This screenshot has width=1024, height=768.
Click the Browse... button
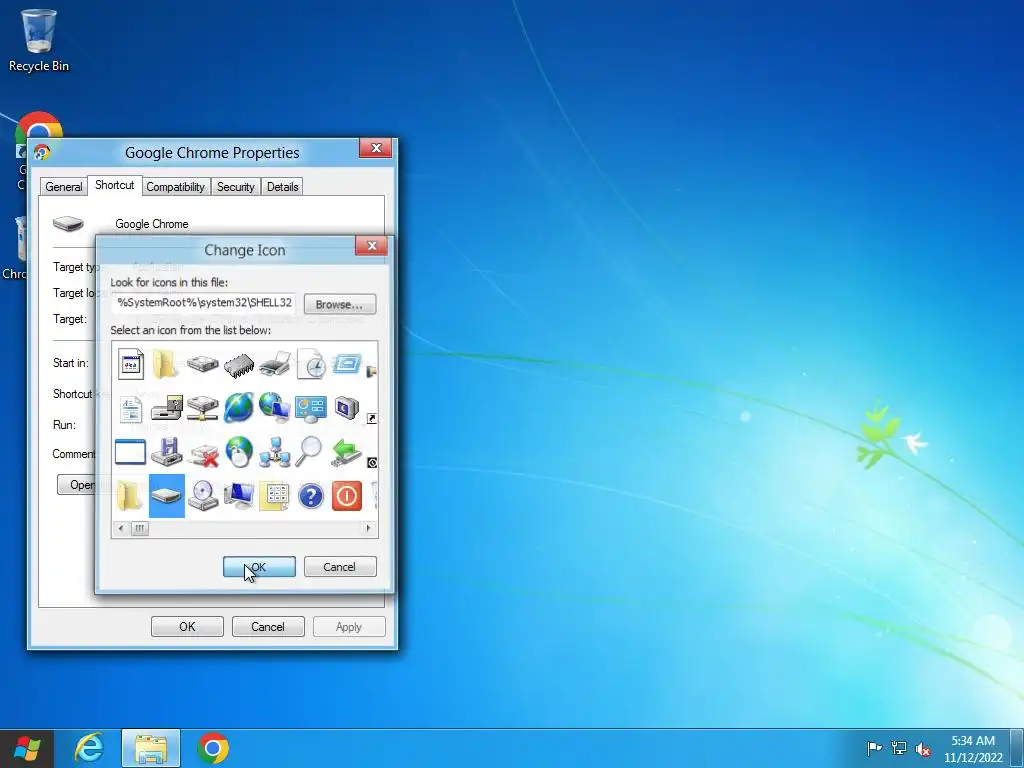(340, 304)
